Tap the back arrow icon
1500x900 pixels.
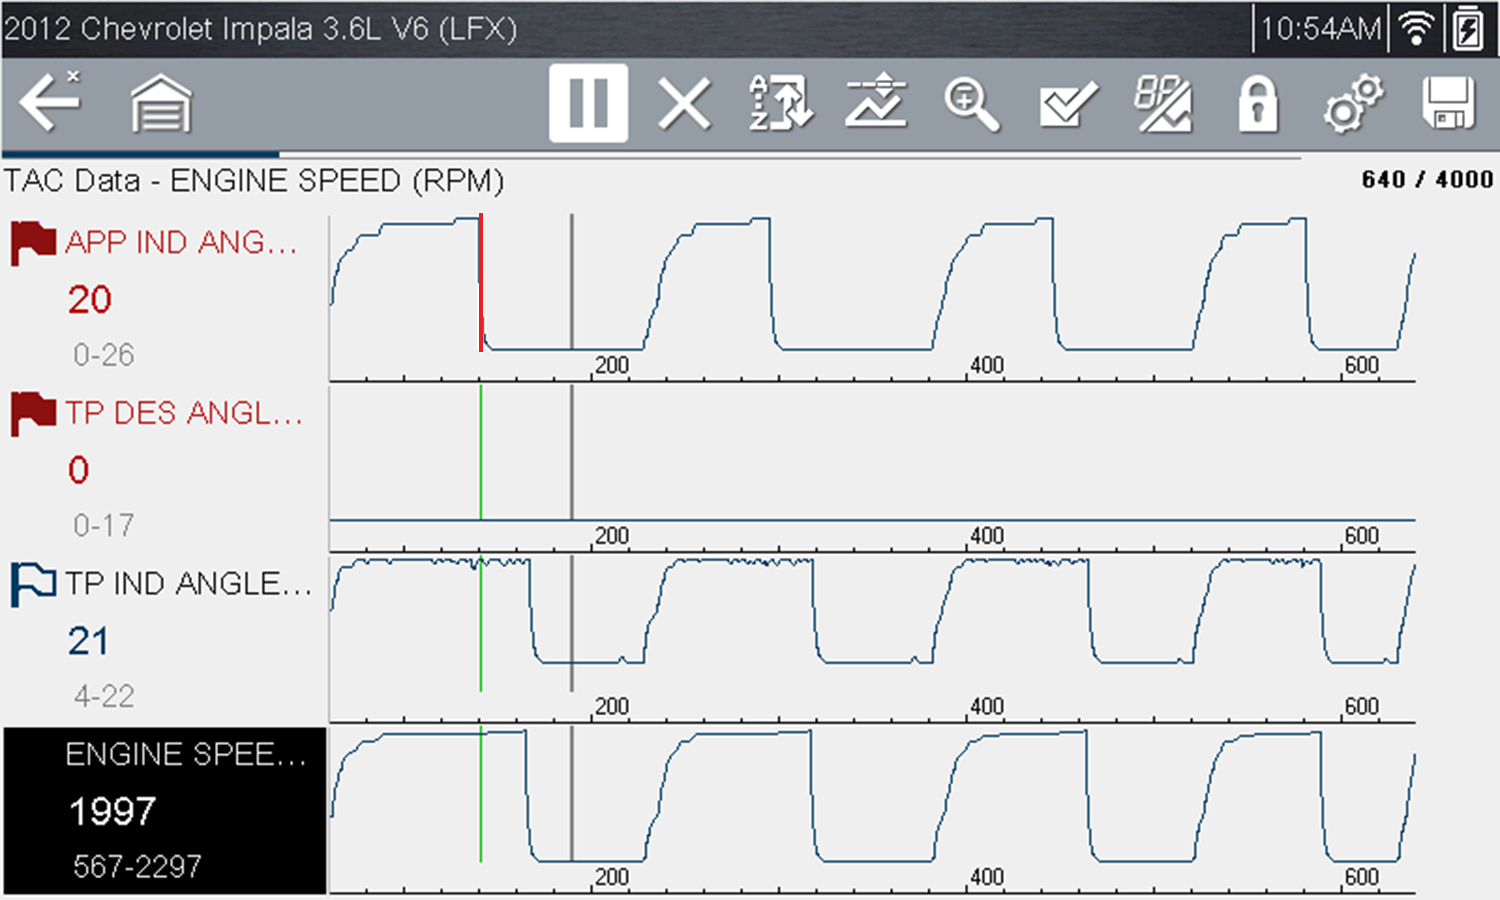[50, 102]
